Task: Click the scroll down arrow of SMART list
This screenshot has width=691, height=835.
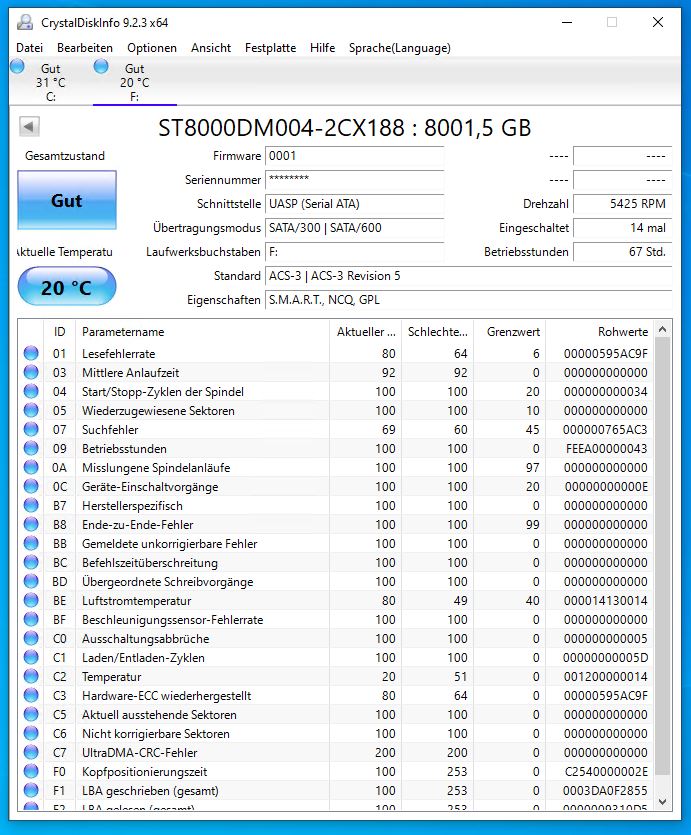Action: tap(663, 801)
